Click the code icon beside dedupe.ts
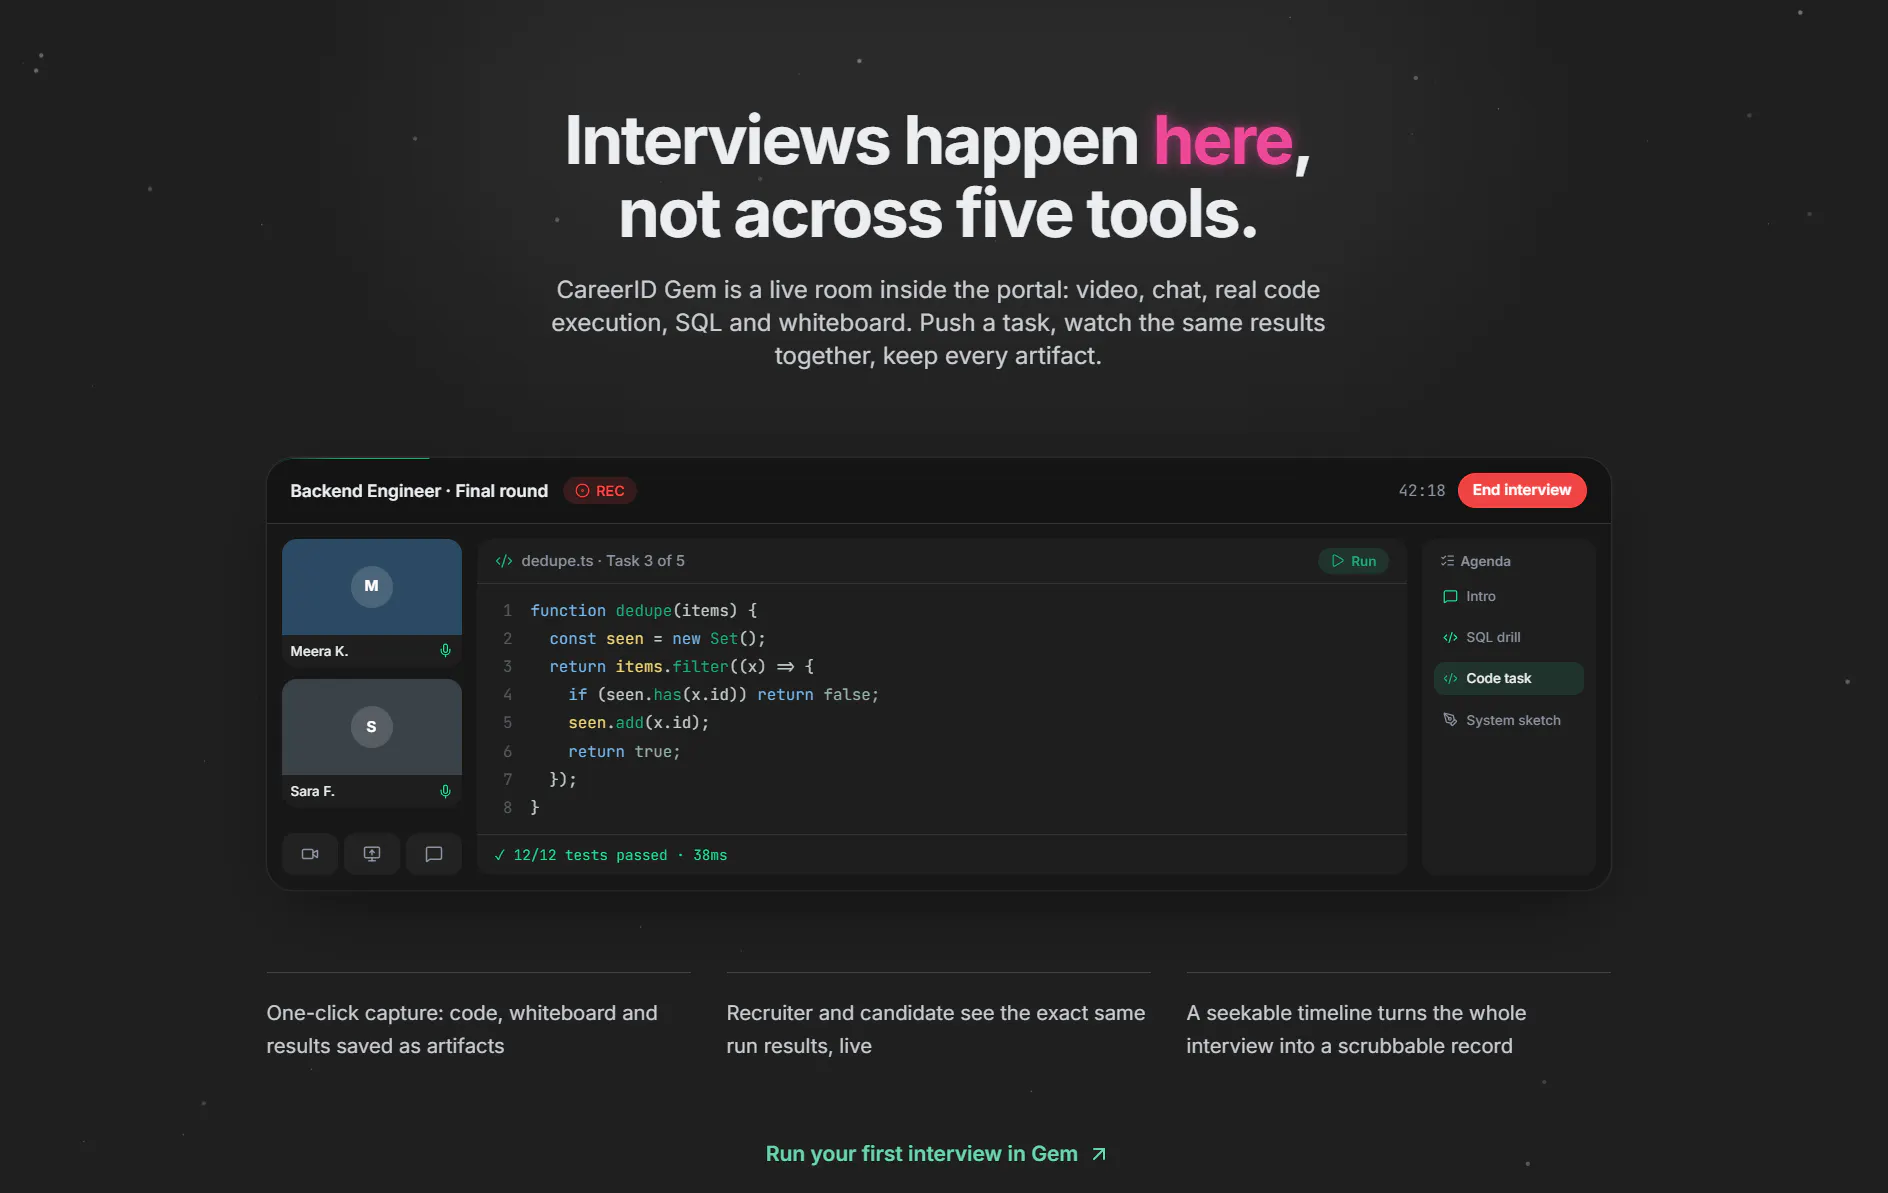Image resolution: width=1888 pixels, height=1193 pixels. [x=504, y=561]
